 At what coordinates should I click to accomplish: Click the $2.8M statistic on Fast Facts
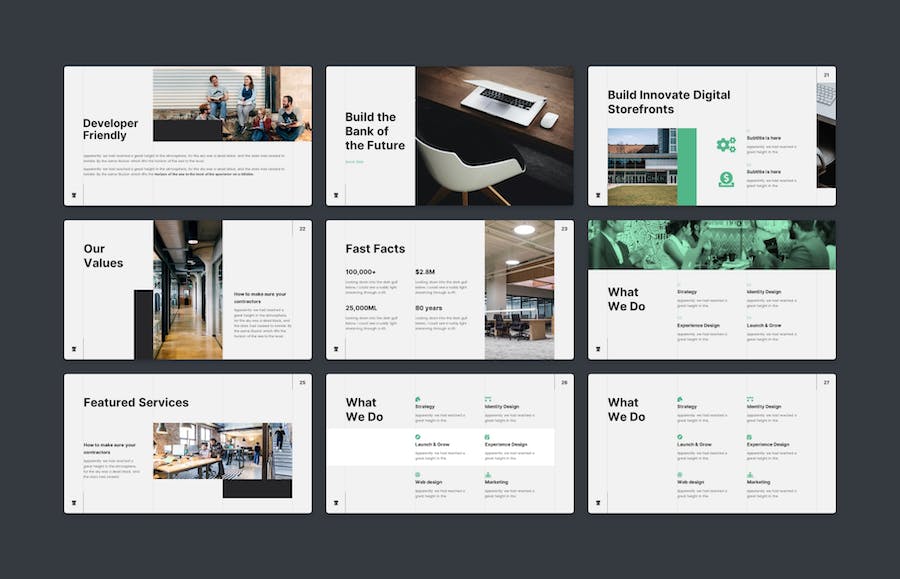click(427, 272)
